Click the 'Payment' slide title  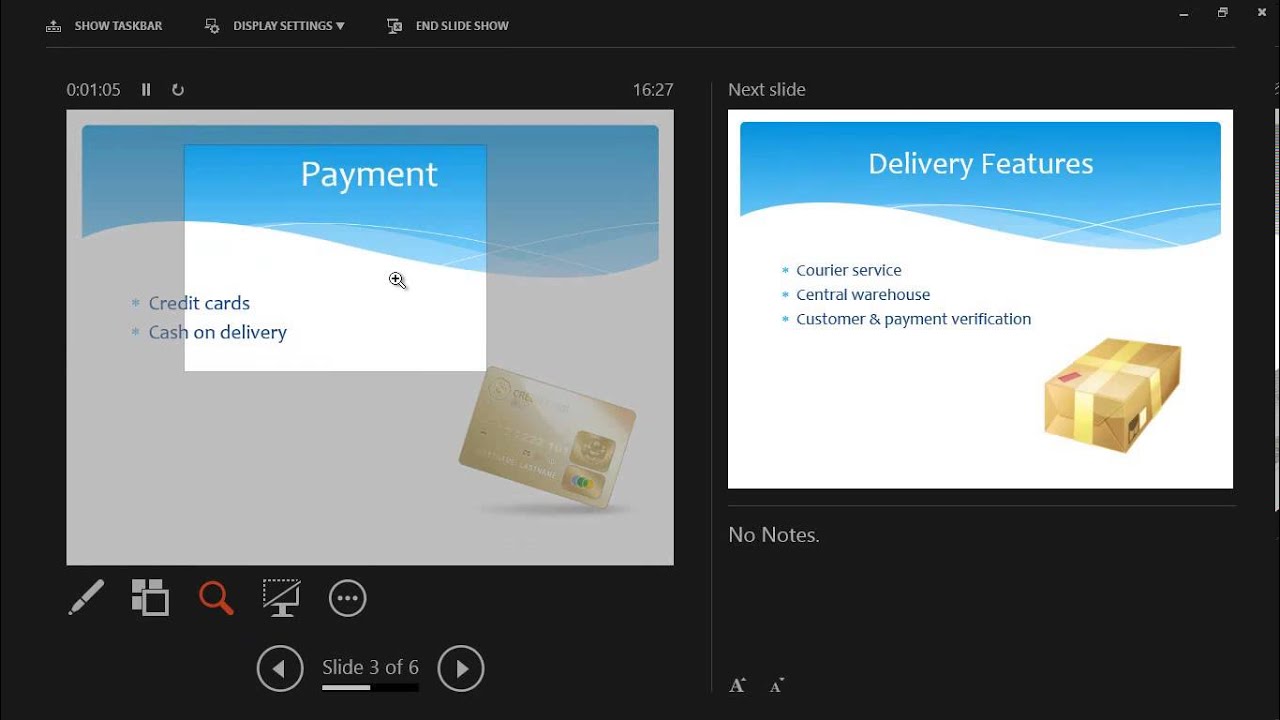369,175
